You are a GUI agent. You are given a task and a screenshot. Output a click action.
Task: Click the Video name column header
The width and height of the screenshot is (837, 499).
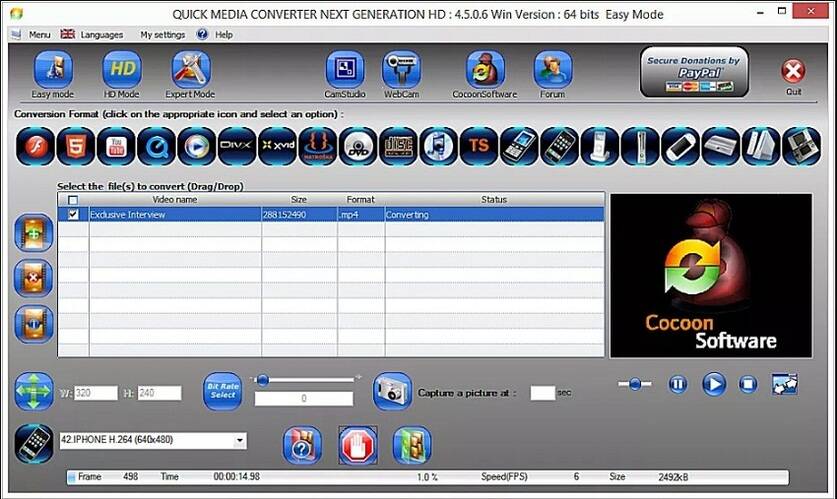175,200
